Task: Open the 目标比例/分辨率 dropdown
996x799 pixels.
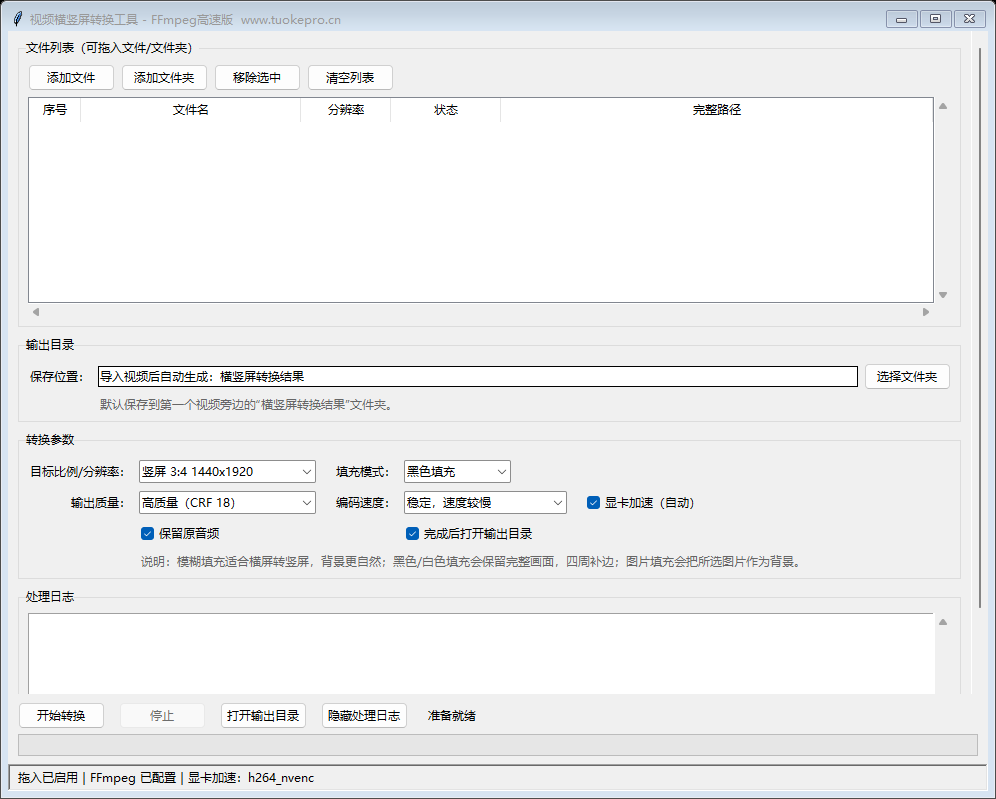Action: pos(227,472)
